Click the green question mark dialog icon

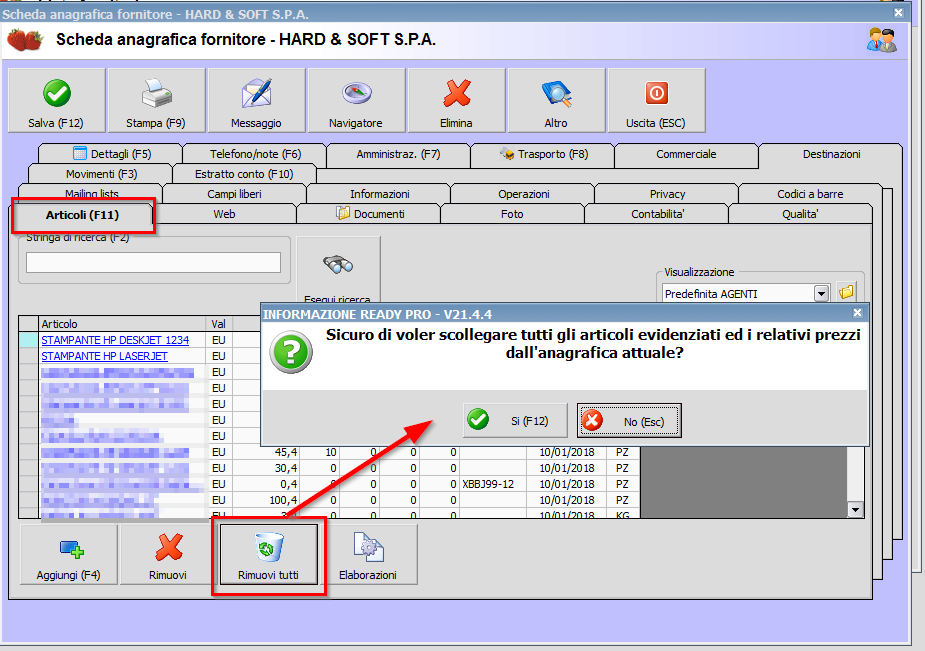291,352
